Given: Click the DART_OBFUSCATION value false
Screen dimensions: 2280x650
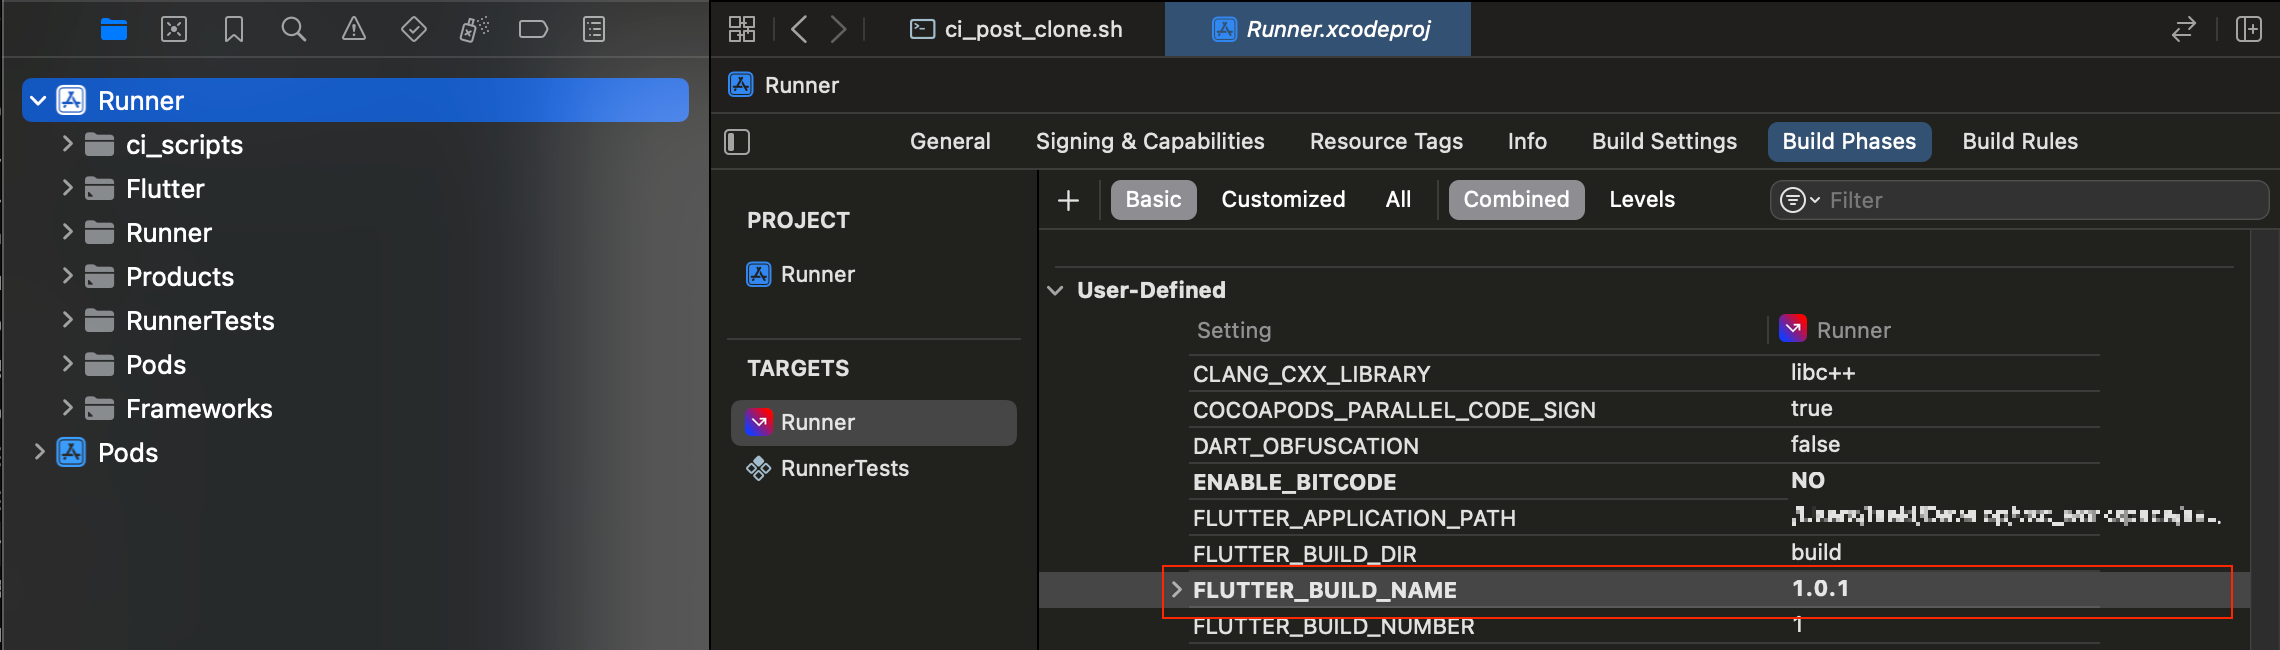Looking at the screenshot, I should (x=1815, y=445).
